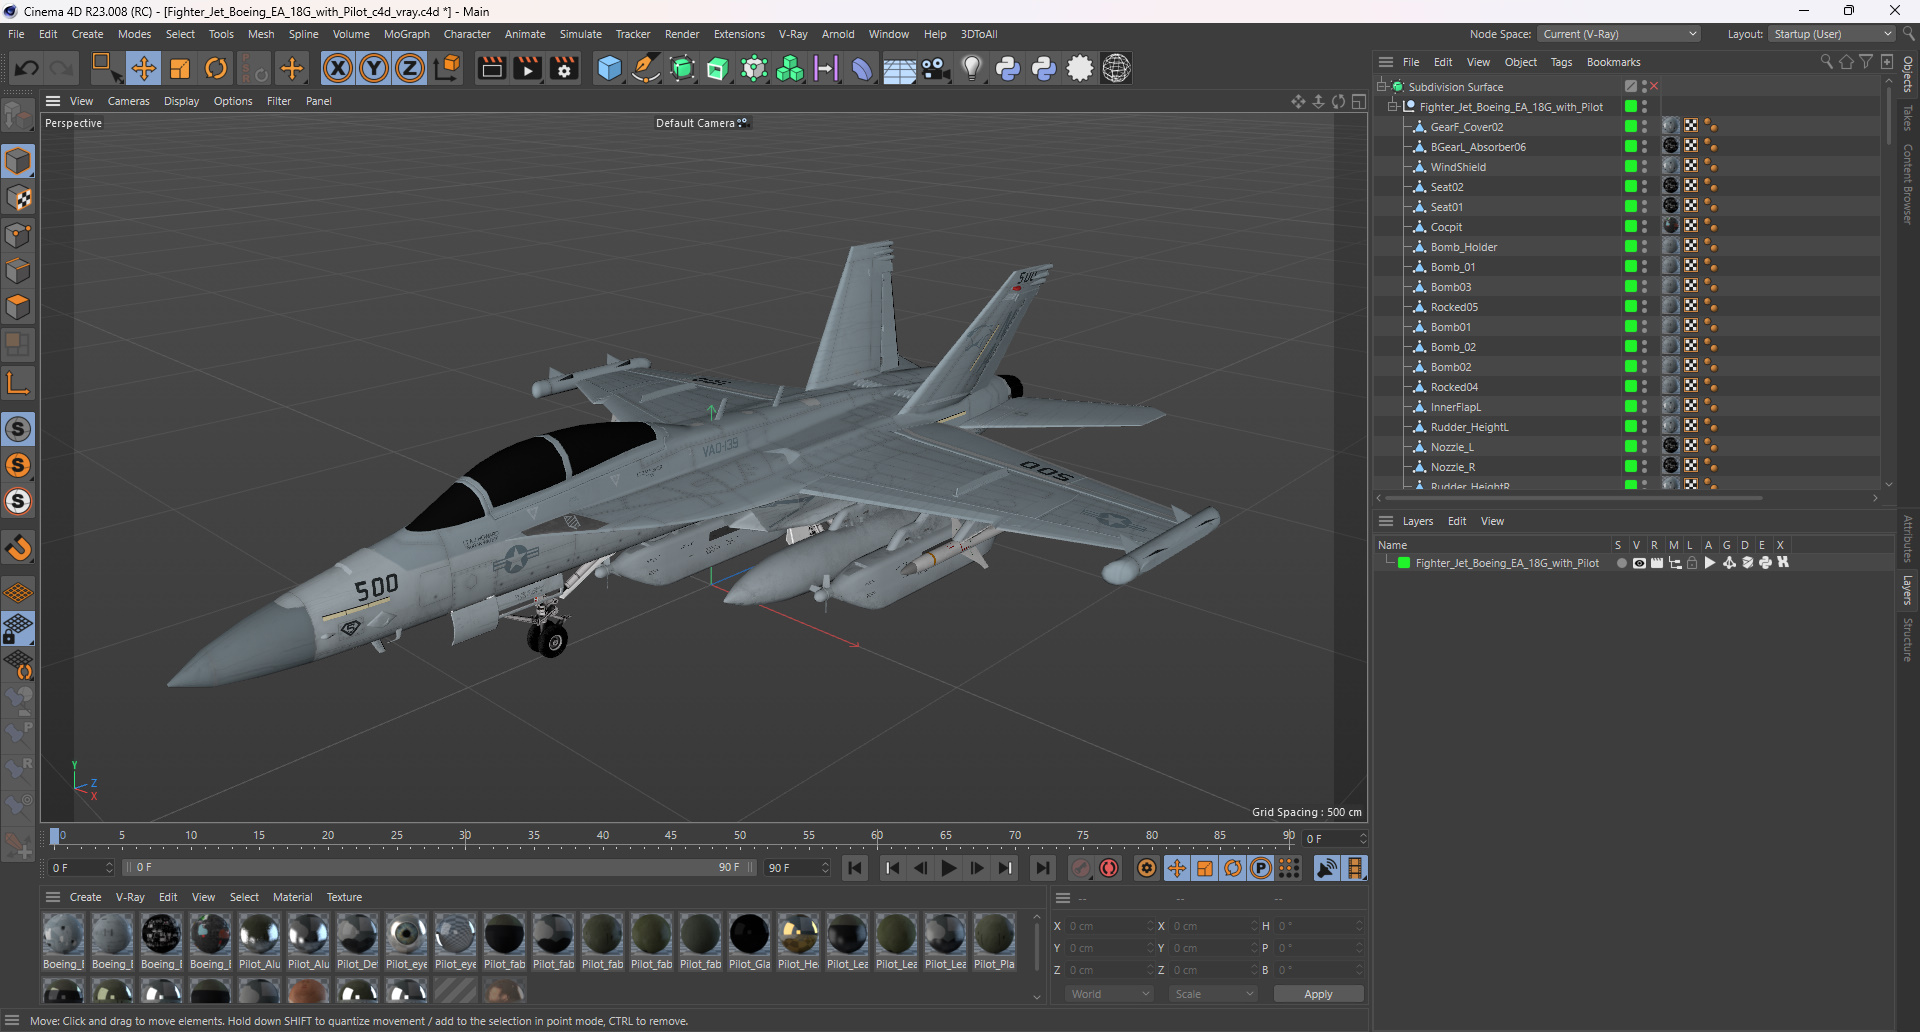Click the Make Editable tool
Image resolution: width=1920 pixels, height=1032 pixels.
[x=18, y=116]
